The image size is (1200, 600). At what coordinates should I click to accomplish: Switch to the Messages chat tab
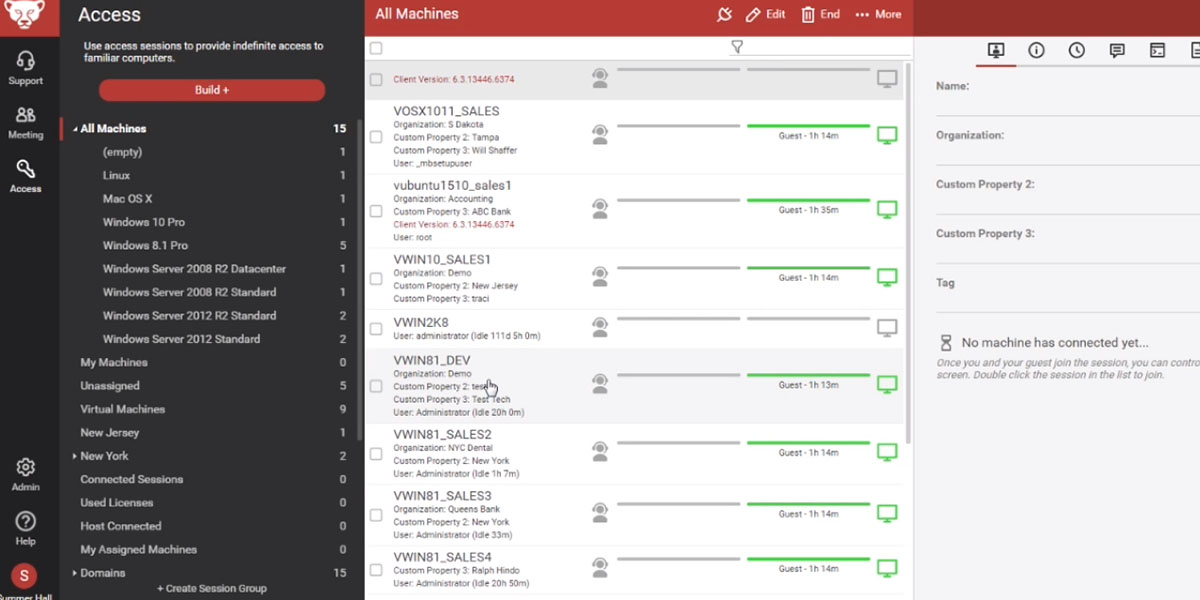click(x=1117, y=50)
